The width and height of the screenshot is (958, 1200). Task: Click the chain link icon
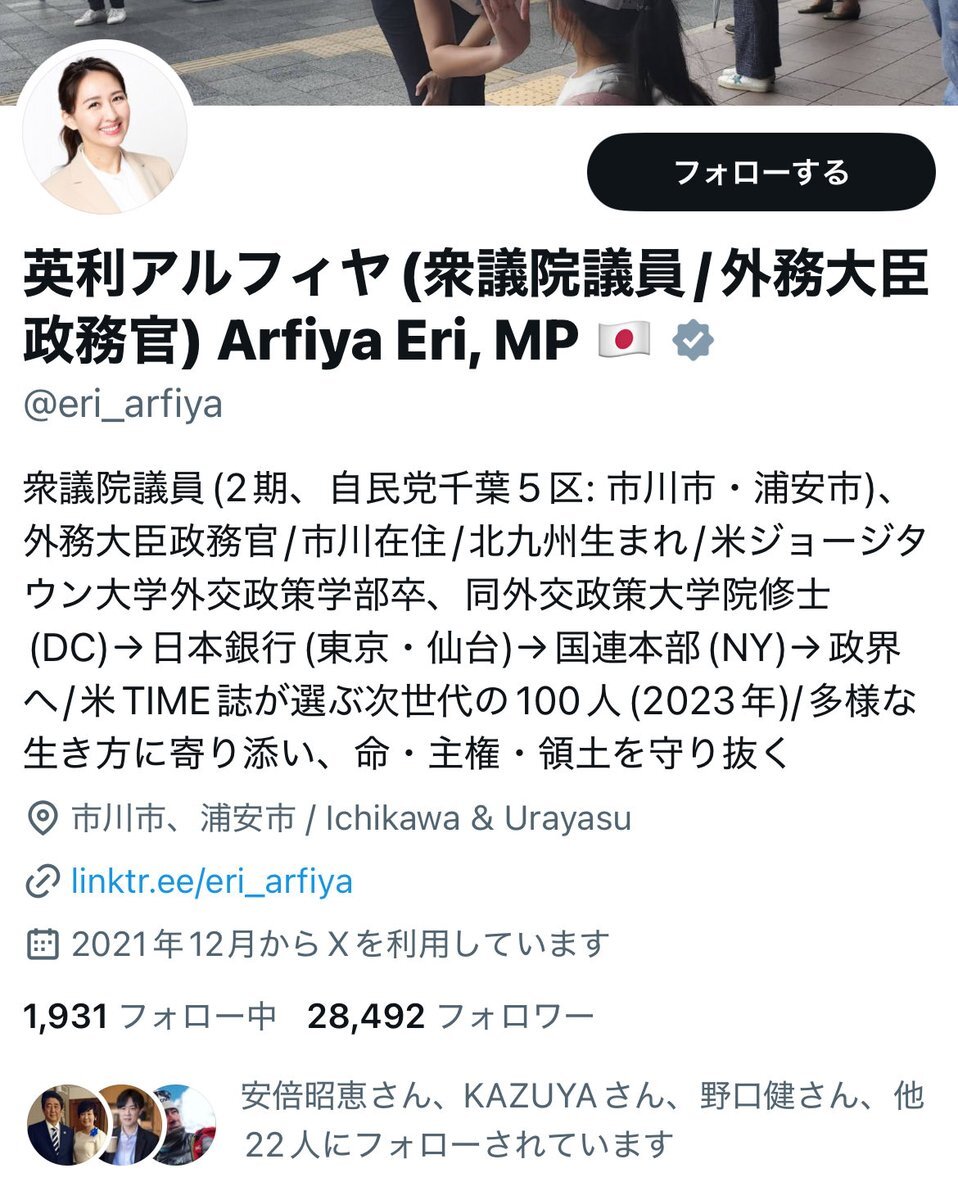42,882
